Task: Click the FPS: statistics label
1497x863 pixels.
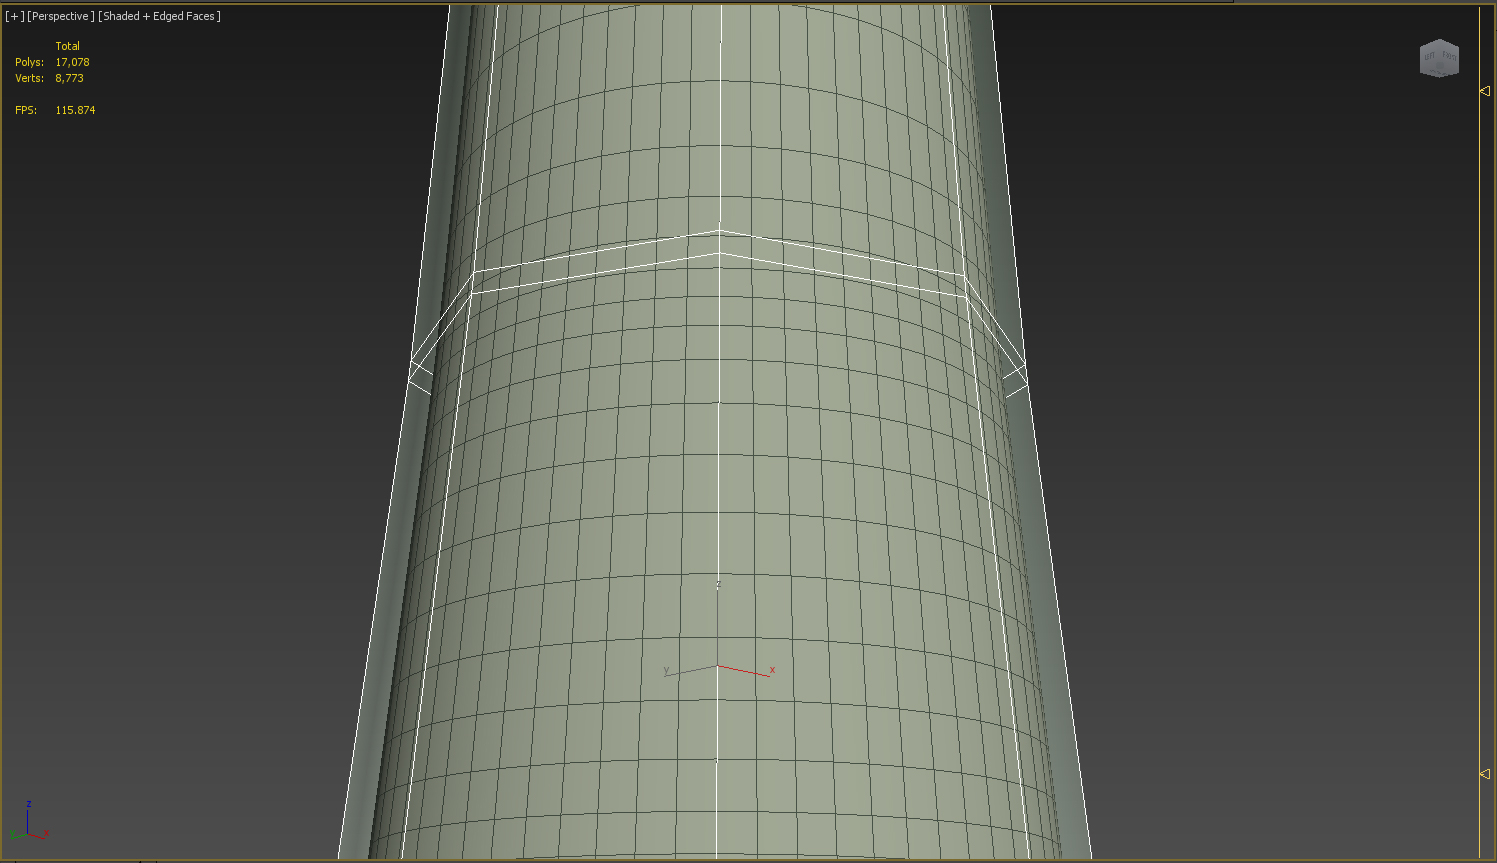Action: (26, 110)
